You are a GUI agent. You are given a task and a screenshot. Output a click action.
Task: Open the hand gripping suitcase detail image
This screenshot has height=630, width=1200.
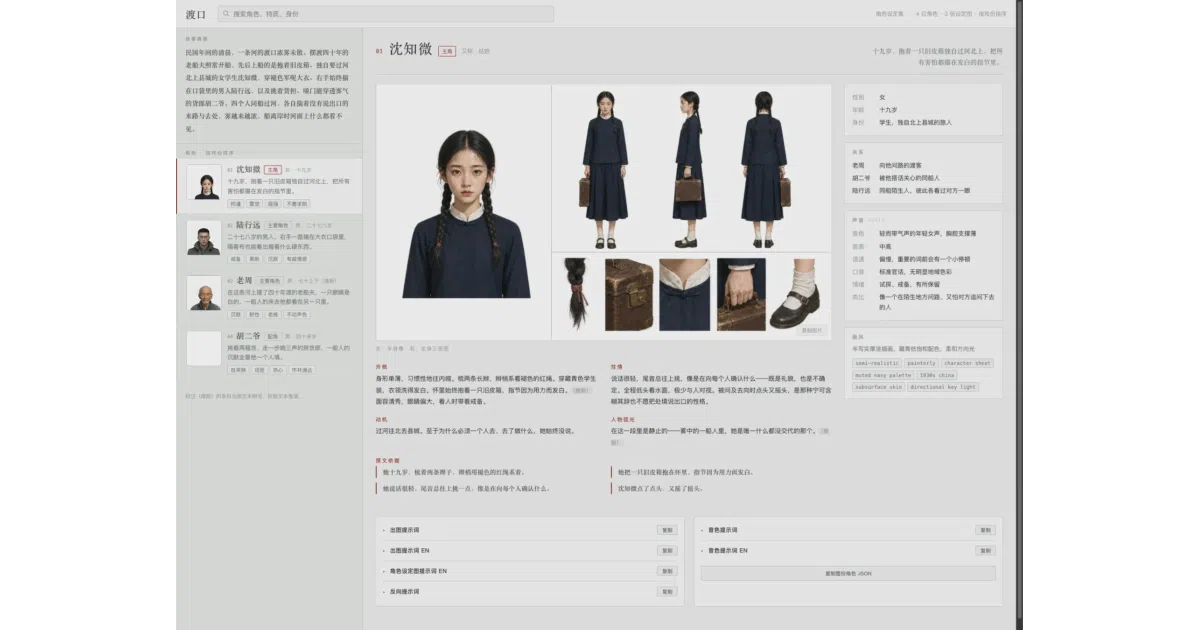click(x=741, y=294)
